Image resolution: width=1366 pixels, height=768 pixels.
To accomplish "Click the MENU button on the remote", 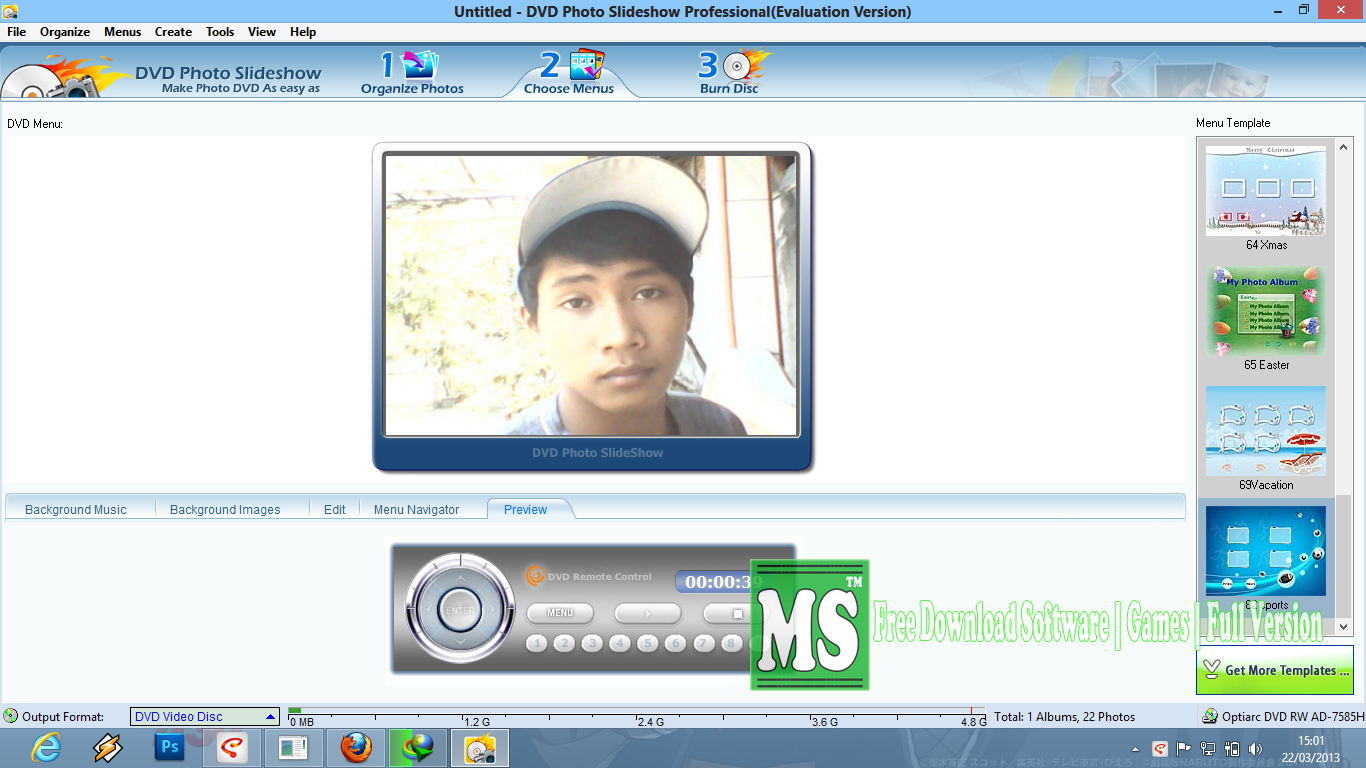I will [560, 613].
